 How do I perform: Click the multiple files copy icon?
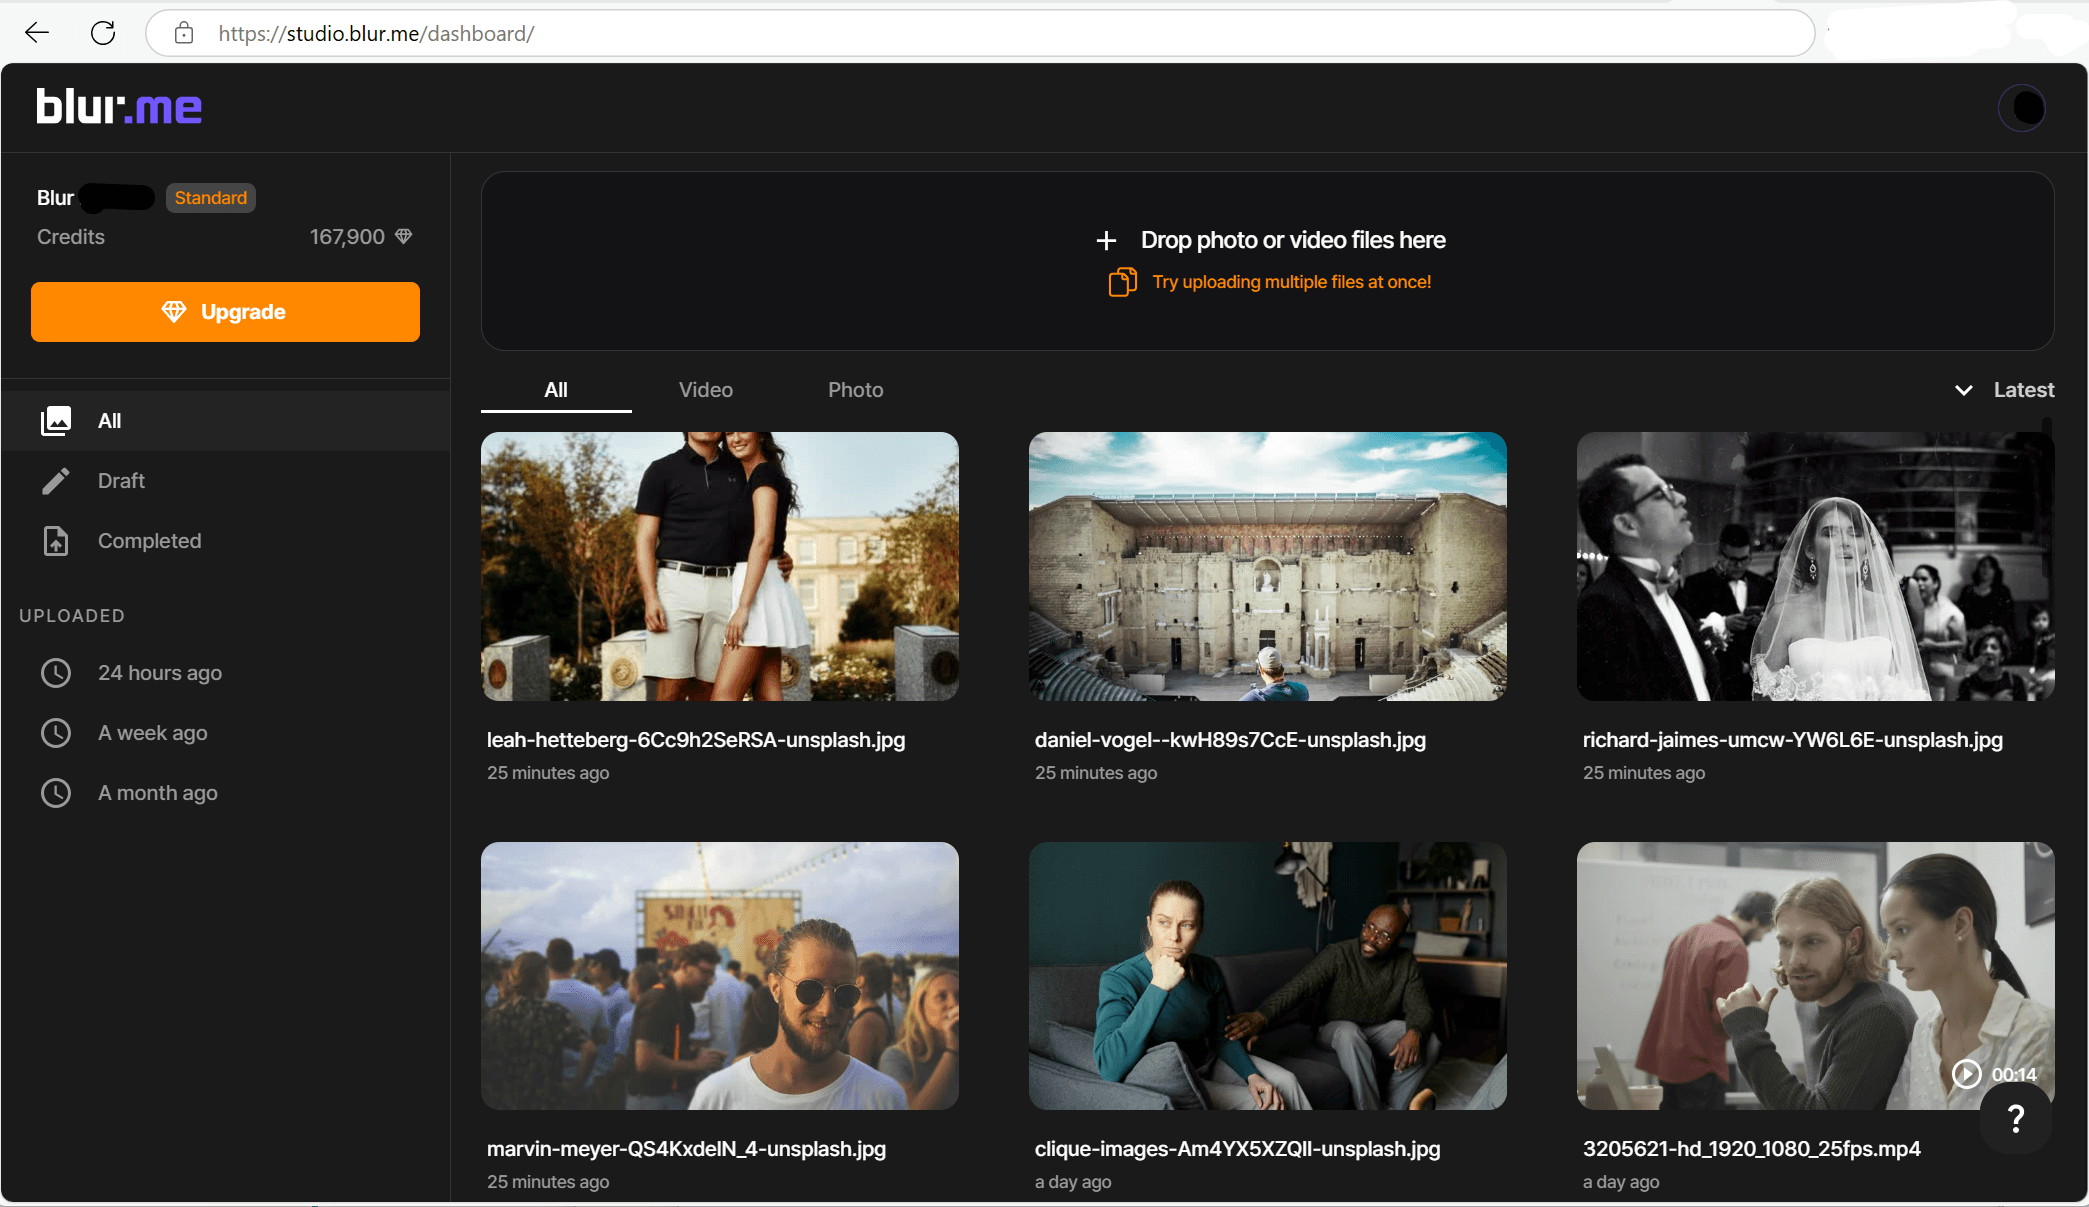pyautogui.click(x=1122, y=282)
